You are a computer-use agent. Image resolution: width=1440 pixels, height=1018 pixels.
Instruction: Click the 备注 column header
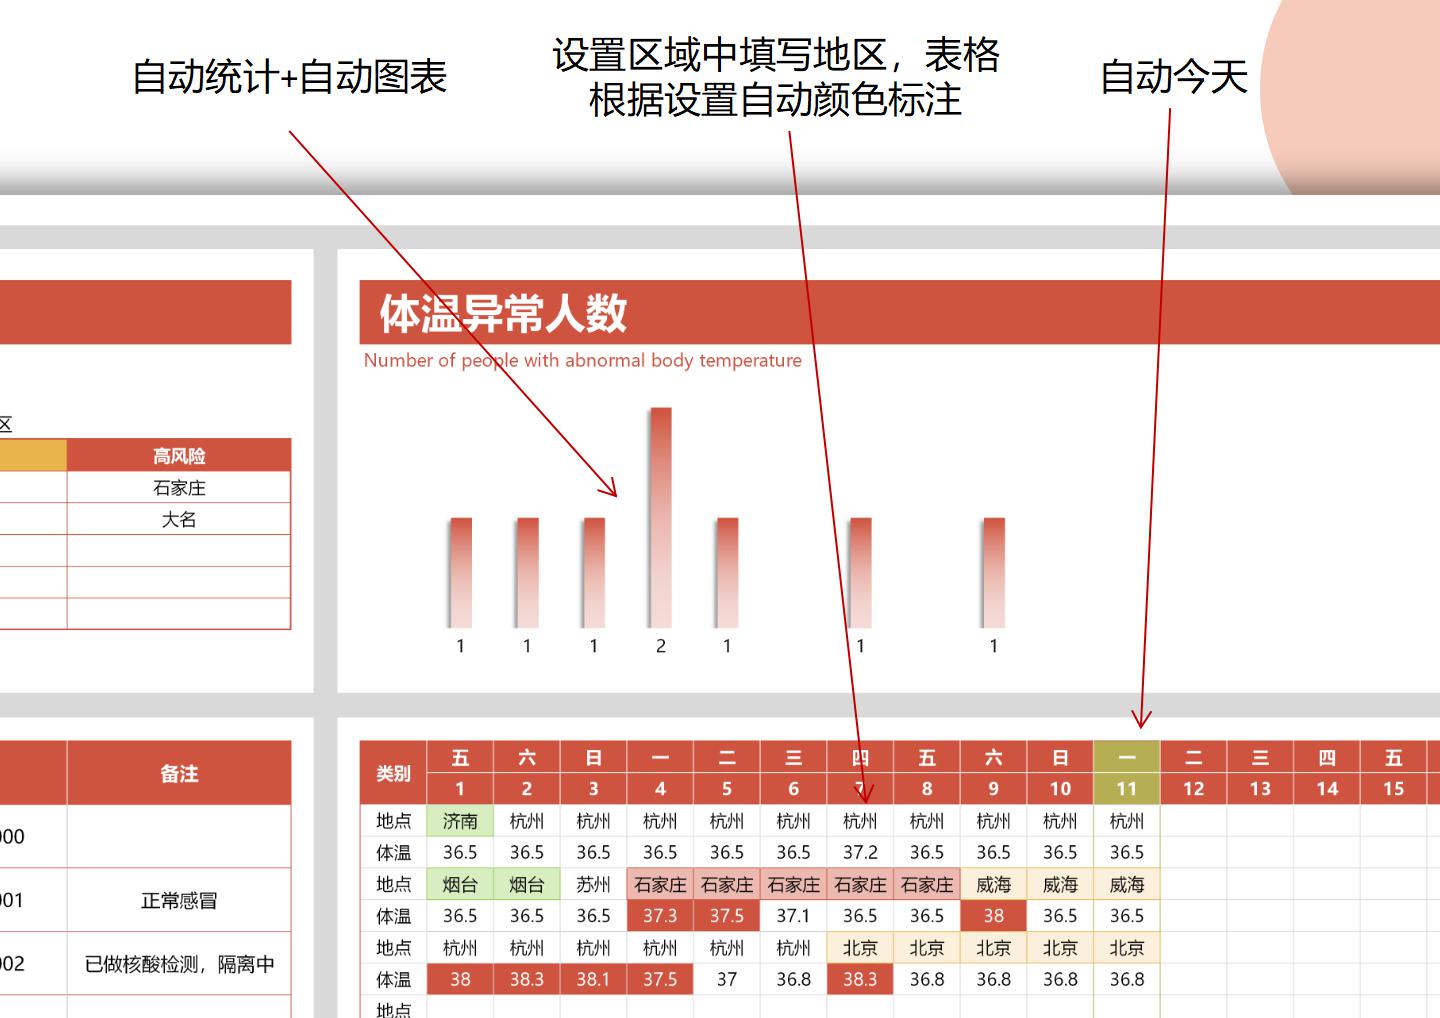point(179,773)
